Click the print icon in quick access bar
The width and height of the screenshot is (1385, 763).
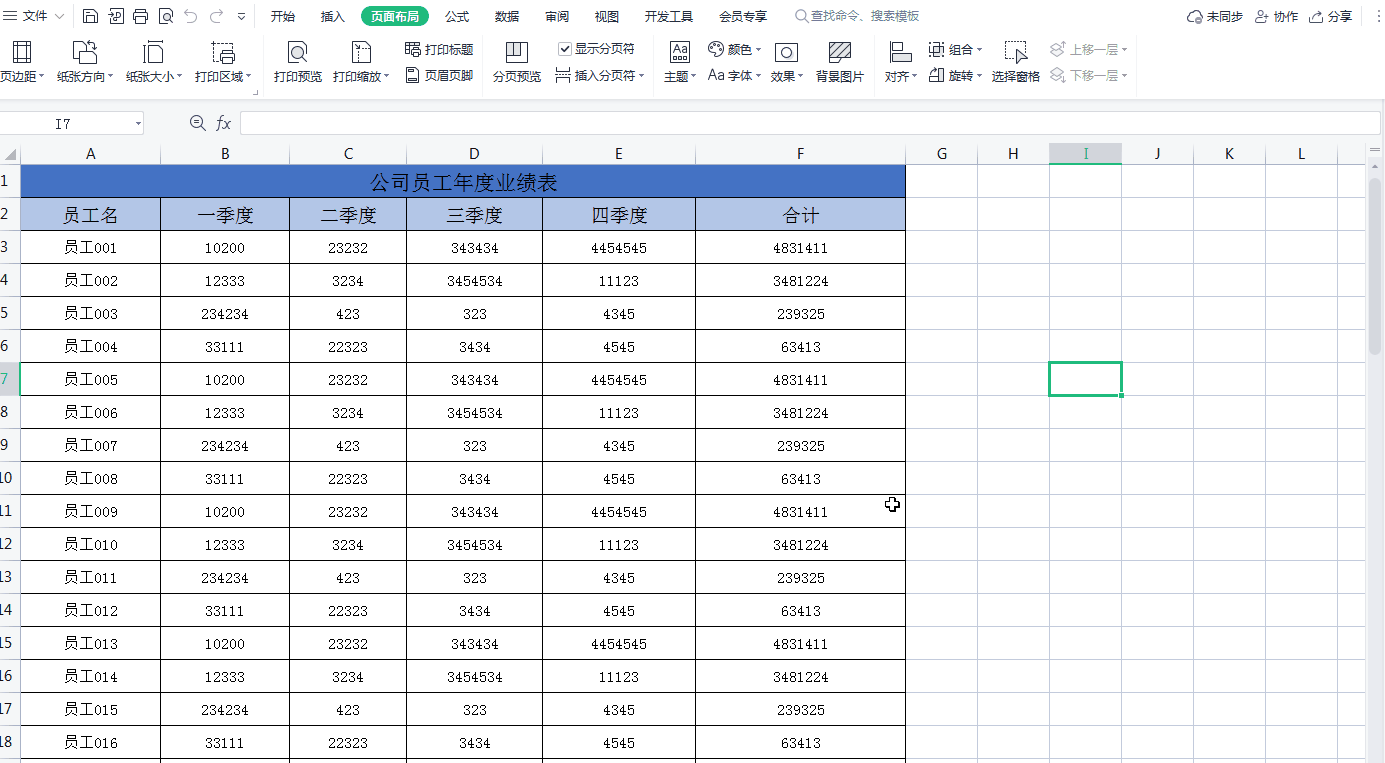(x=140, y=16)
